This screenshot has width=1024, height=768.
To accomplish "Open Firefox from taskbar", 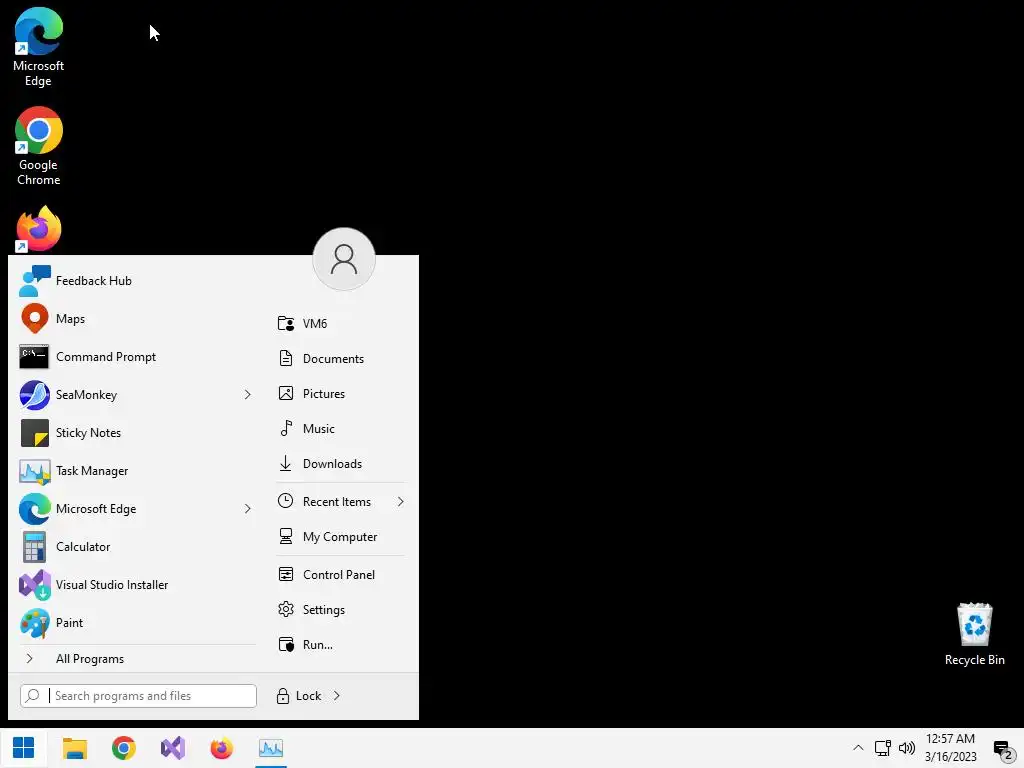I will point(221,748).
